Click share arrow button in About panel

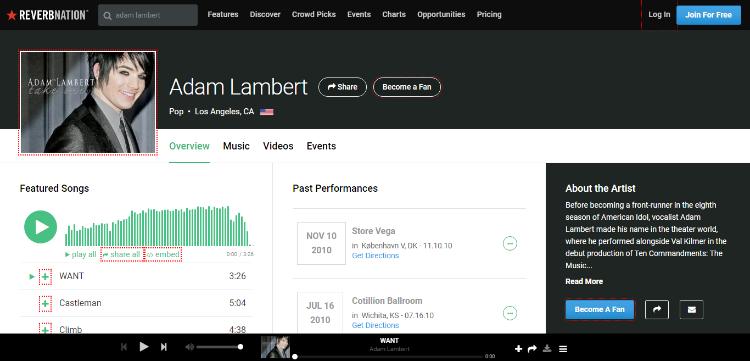click(x=657, y=309)
